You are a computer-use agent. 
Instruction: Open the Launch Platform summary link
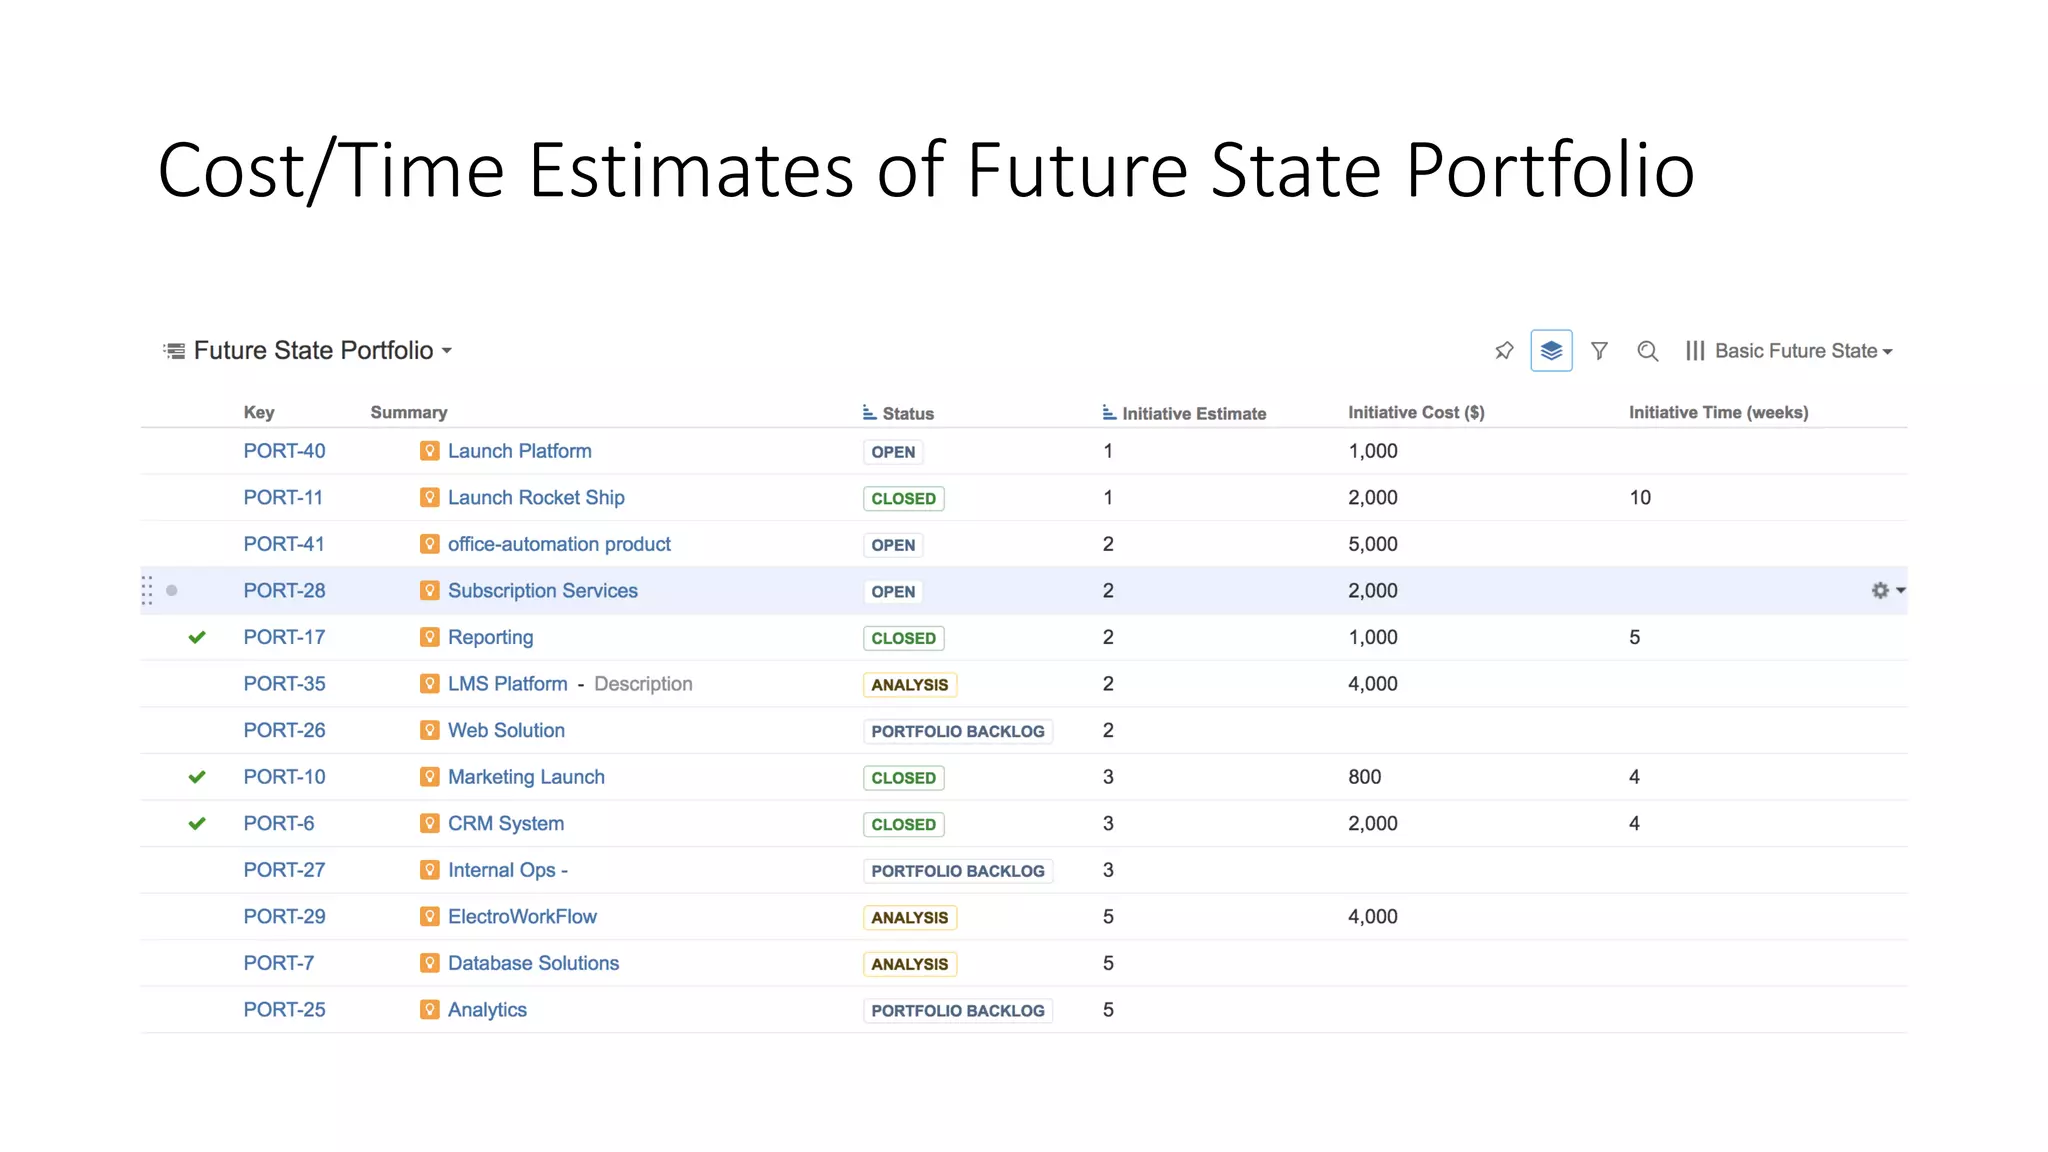pyautogui.click(x=519, y=451)
